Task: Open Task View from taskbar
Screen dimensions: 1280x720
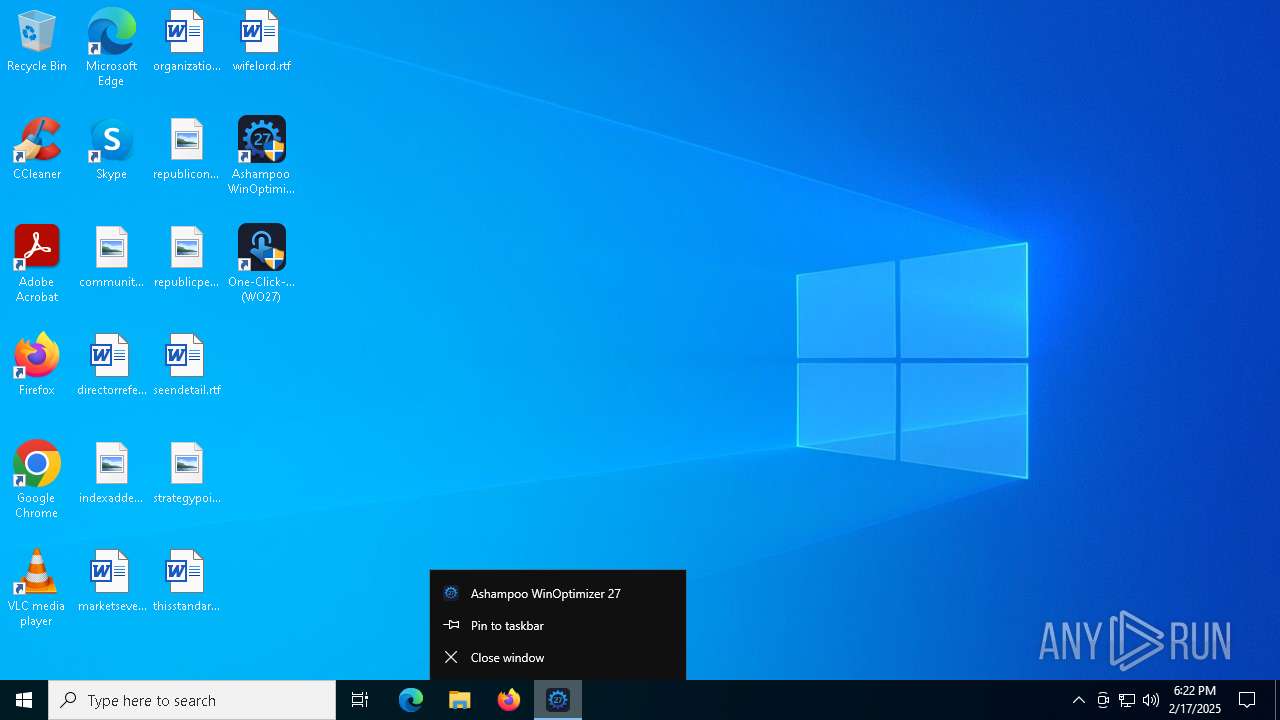Action: 360,700
